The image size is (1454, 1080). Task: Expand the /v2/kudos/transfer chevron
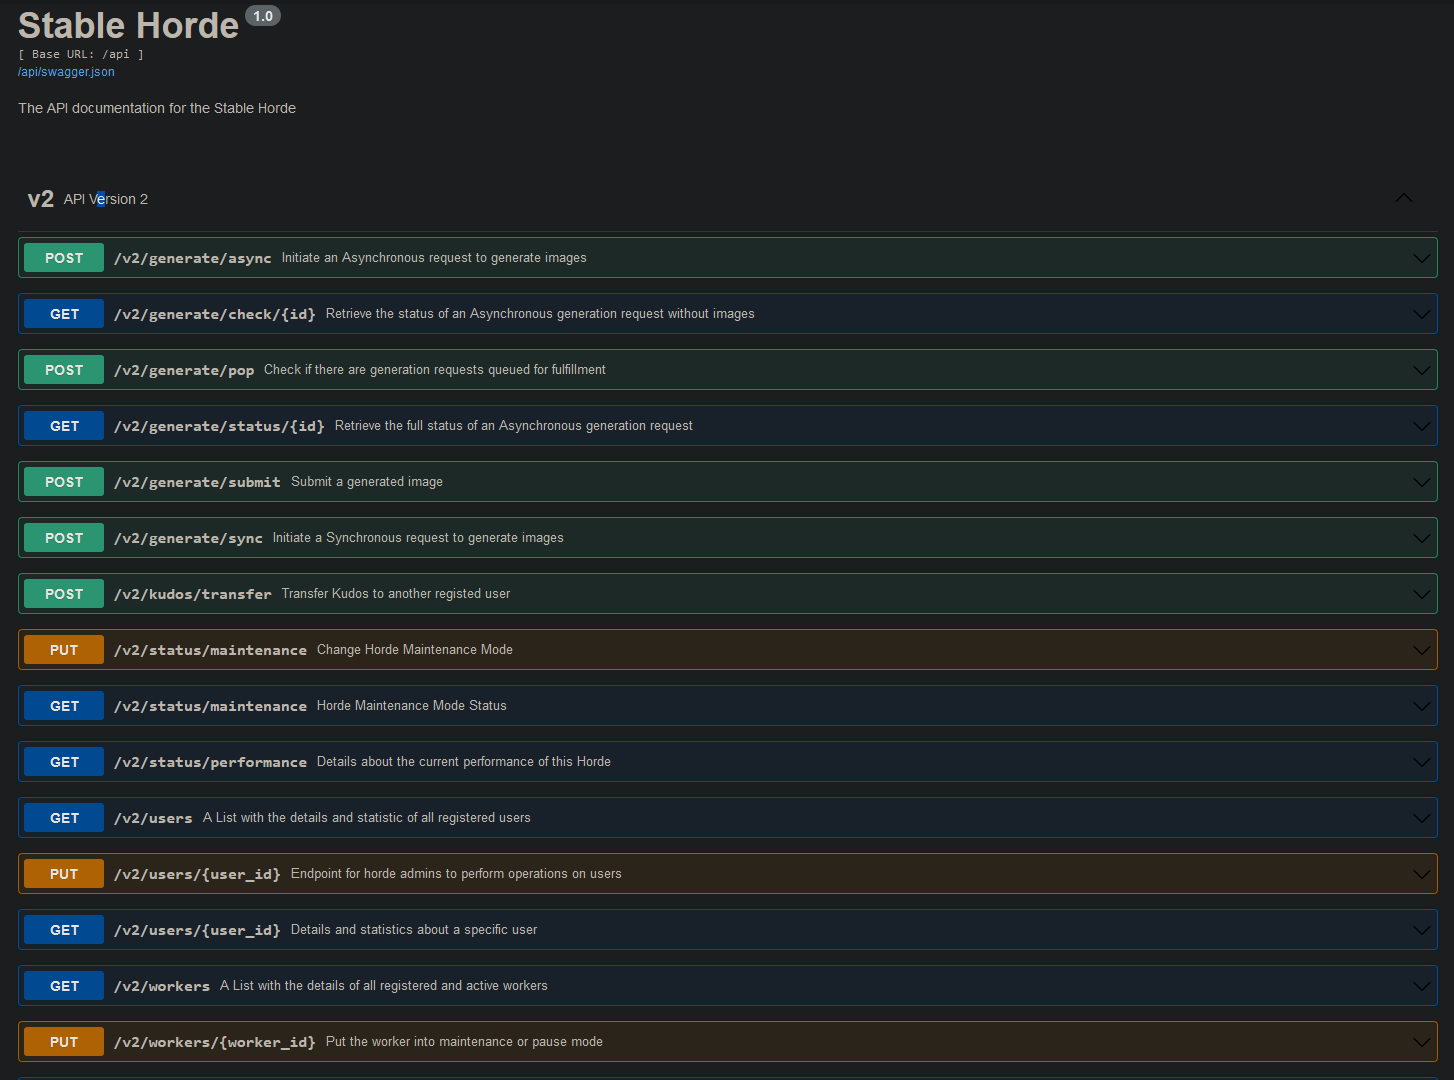coord(1421,594)
